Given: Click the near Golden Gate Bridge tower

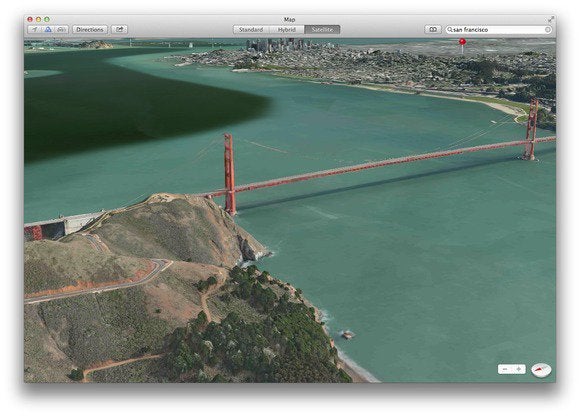Looking at the screenshot, I should (229, 174).
